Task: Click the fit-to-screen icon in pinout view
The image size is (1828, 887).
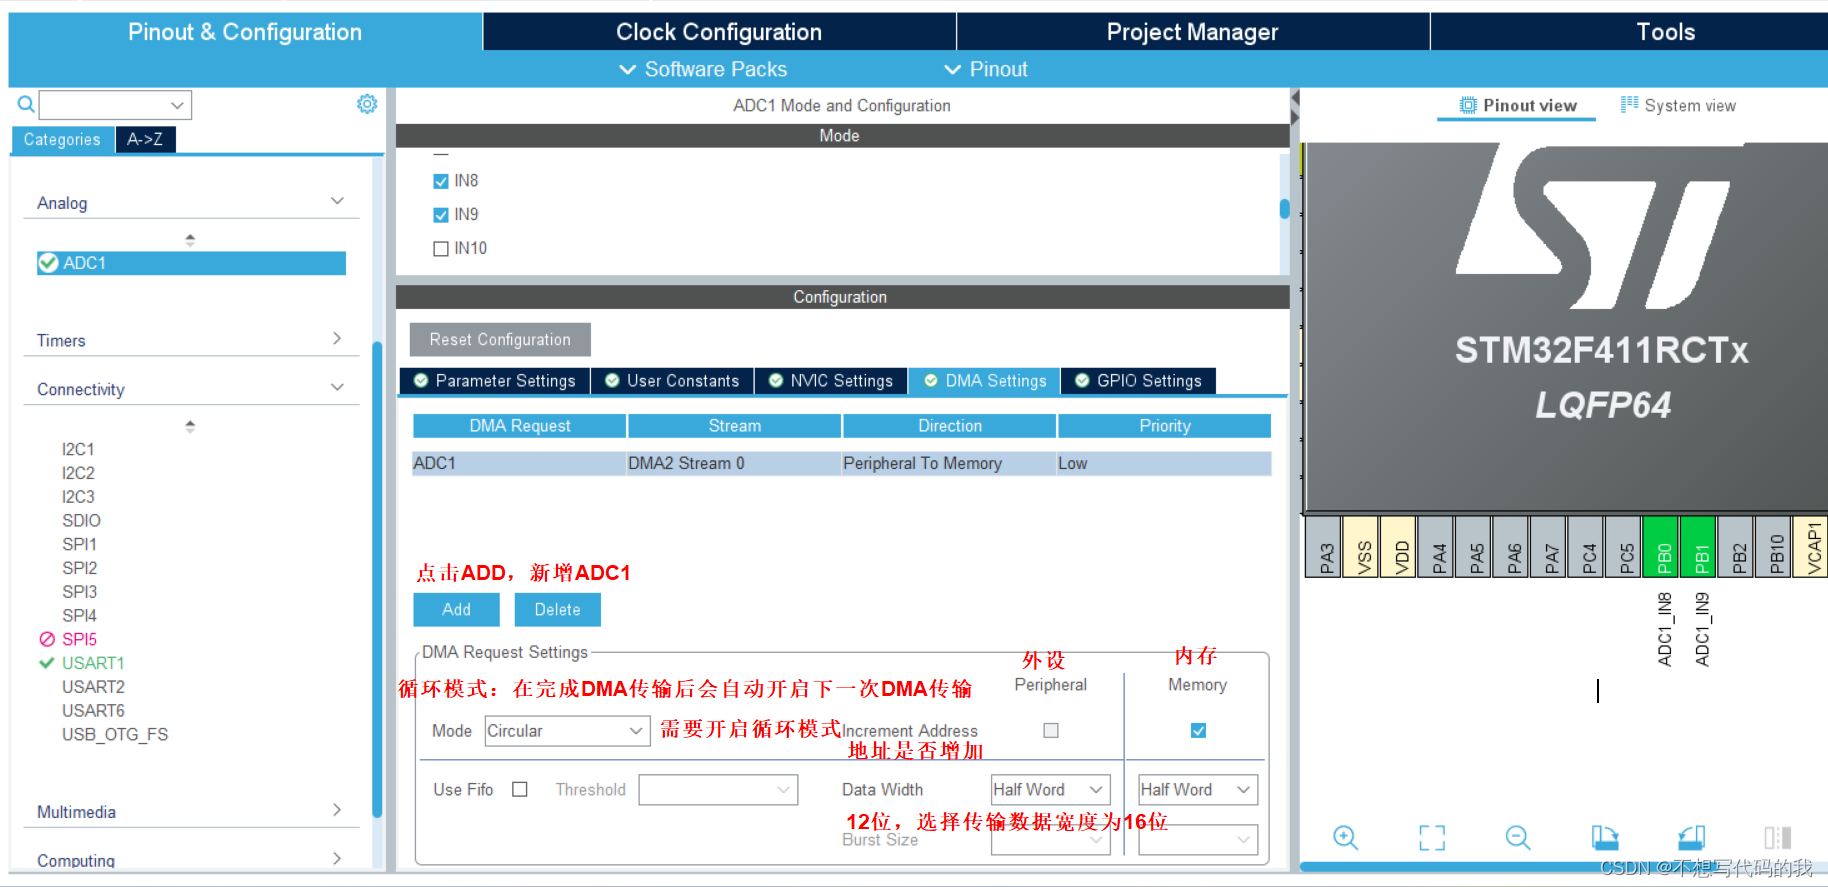Action: 1432,837
